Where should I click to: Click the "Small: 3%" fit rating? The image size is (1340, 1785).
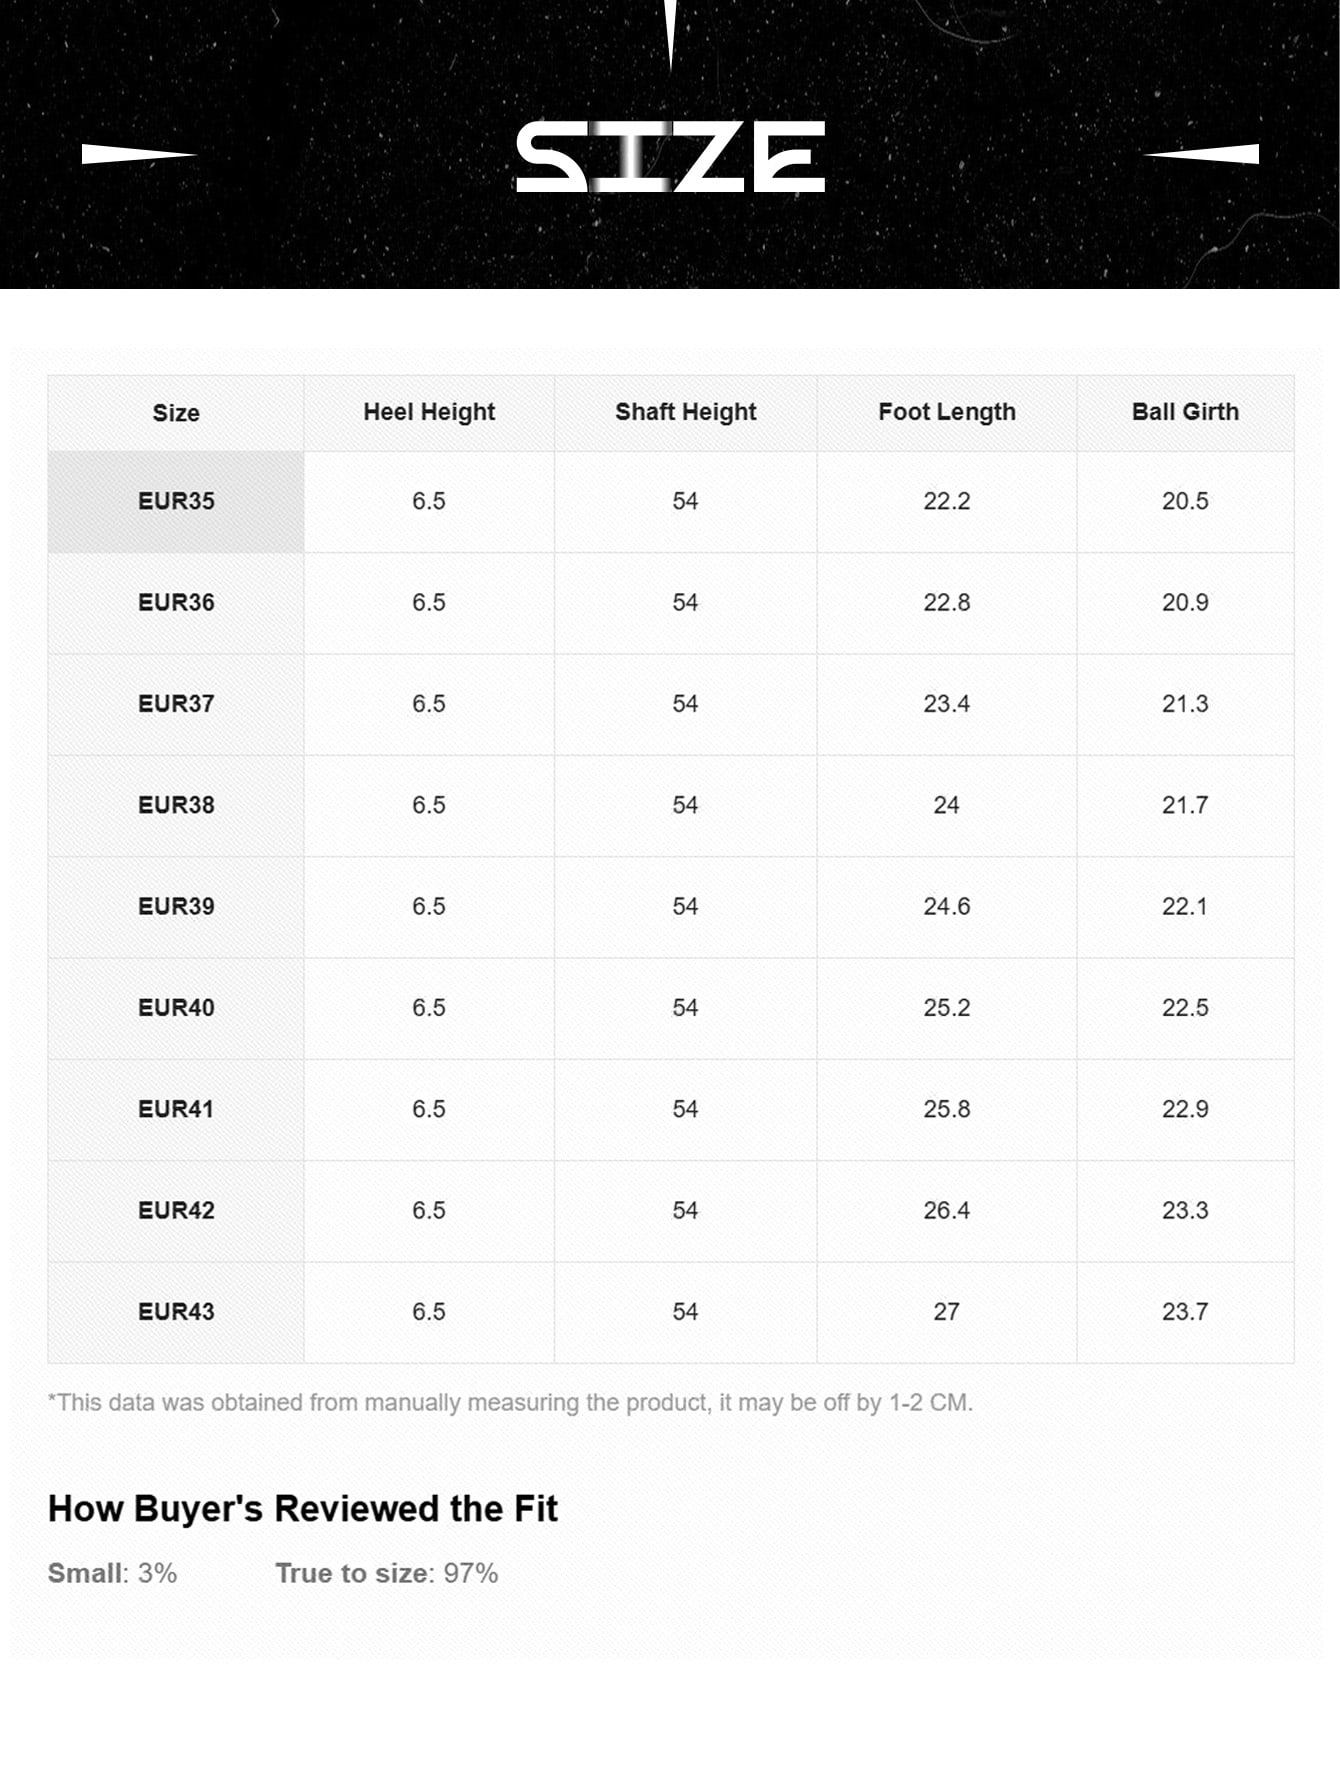(x=112, y=1573)
